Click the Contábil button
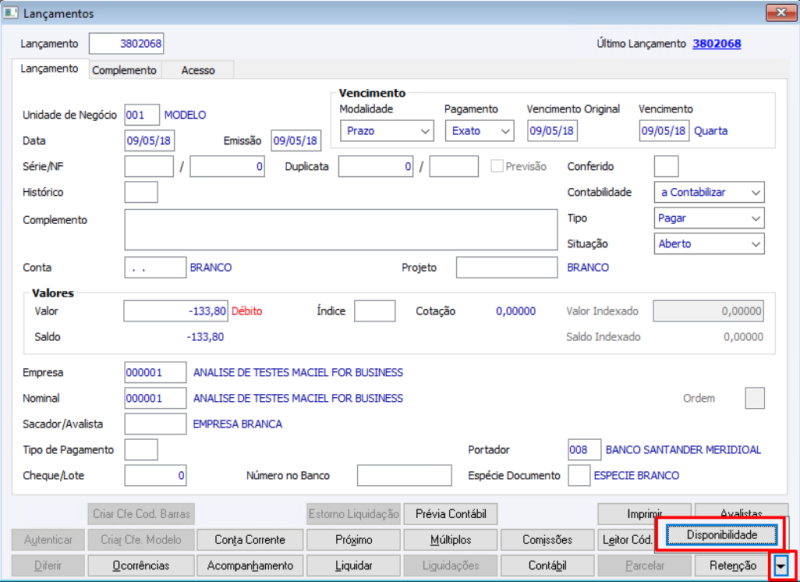 coord(547,565)
